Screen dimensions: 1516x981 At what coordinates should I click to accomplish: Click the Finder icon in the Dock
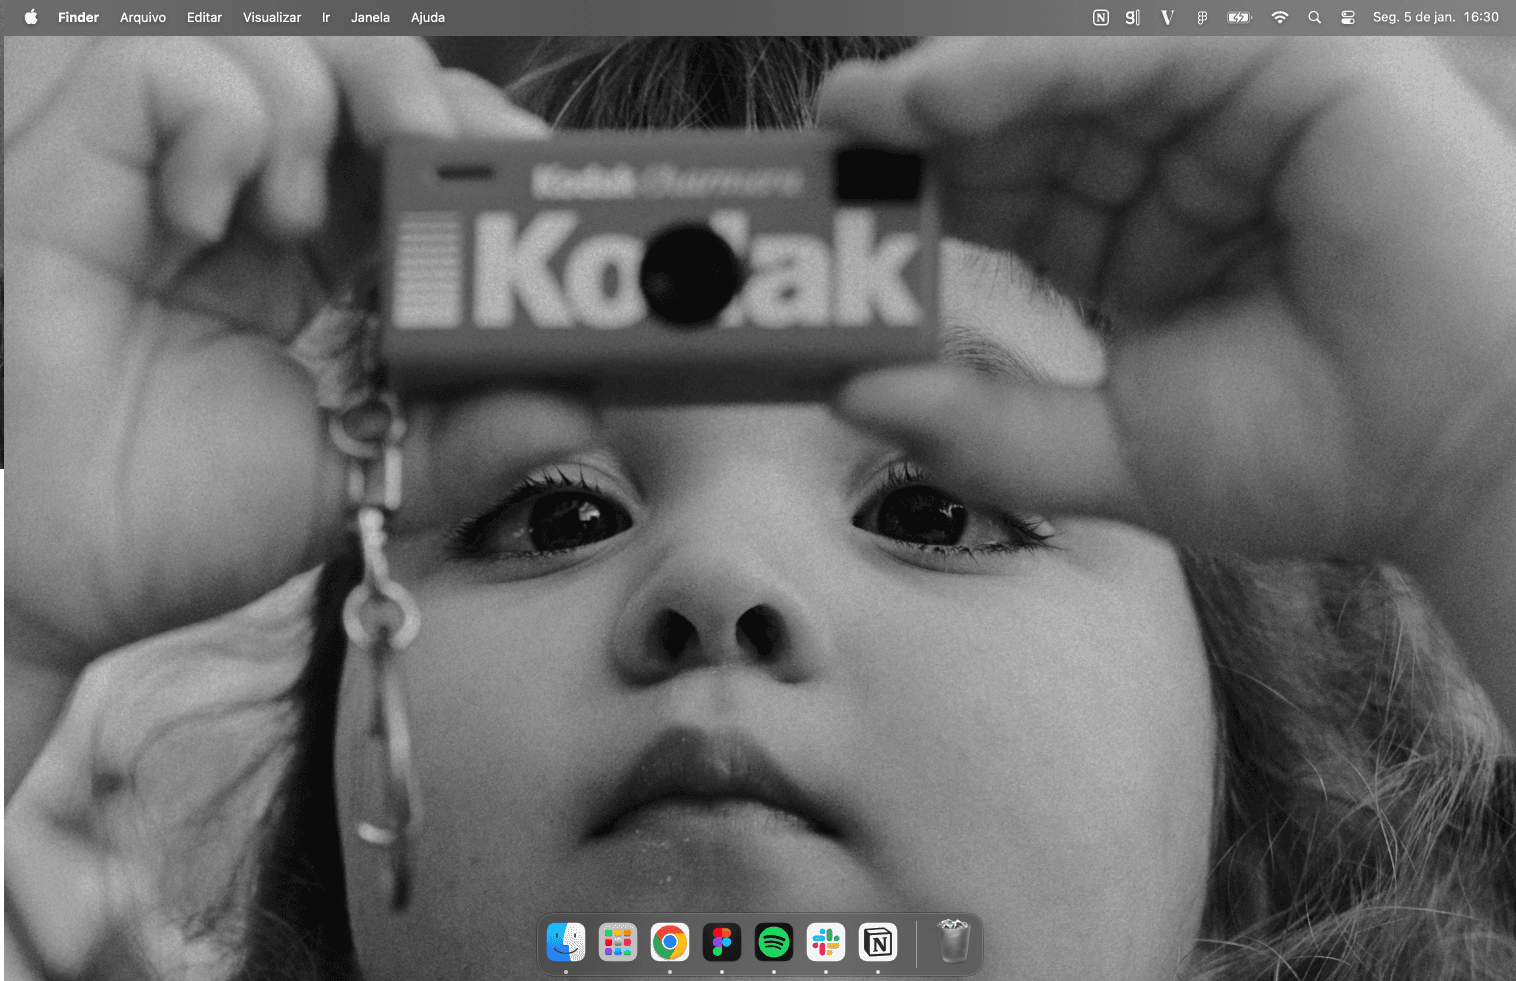click(x=566, y=941)
